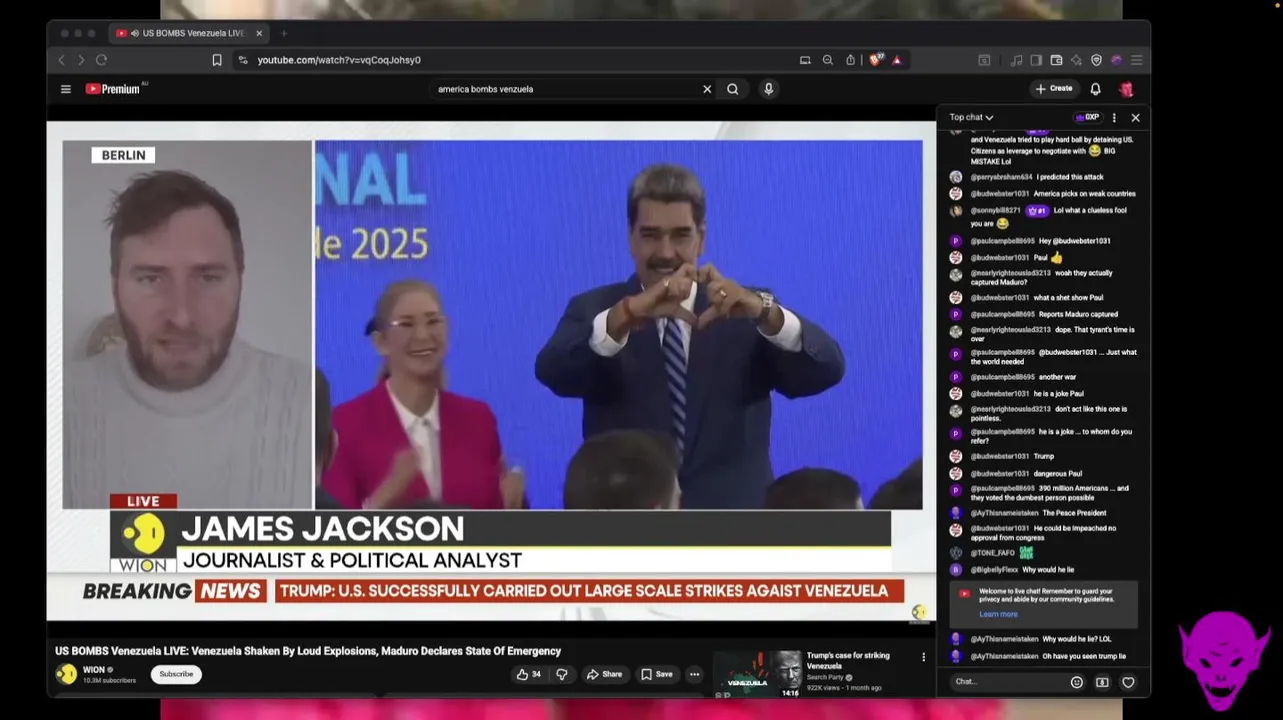Open the Create button
Screen dimensions: 1283x720
[x=1054, y=89]
